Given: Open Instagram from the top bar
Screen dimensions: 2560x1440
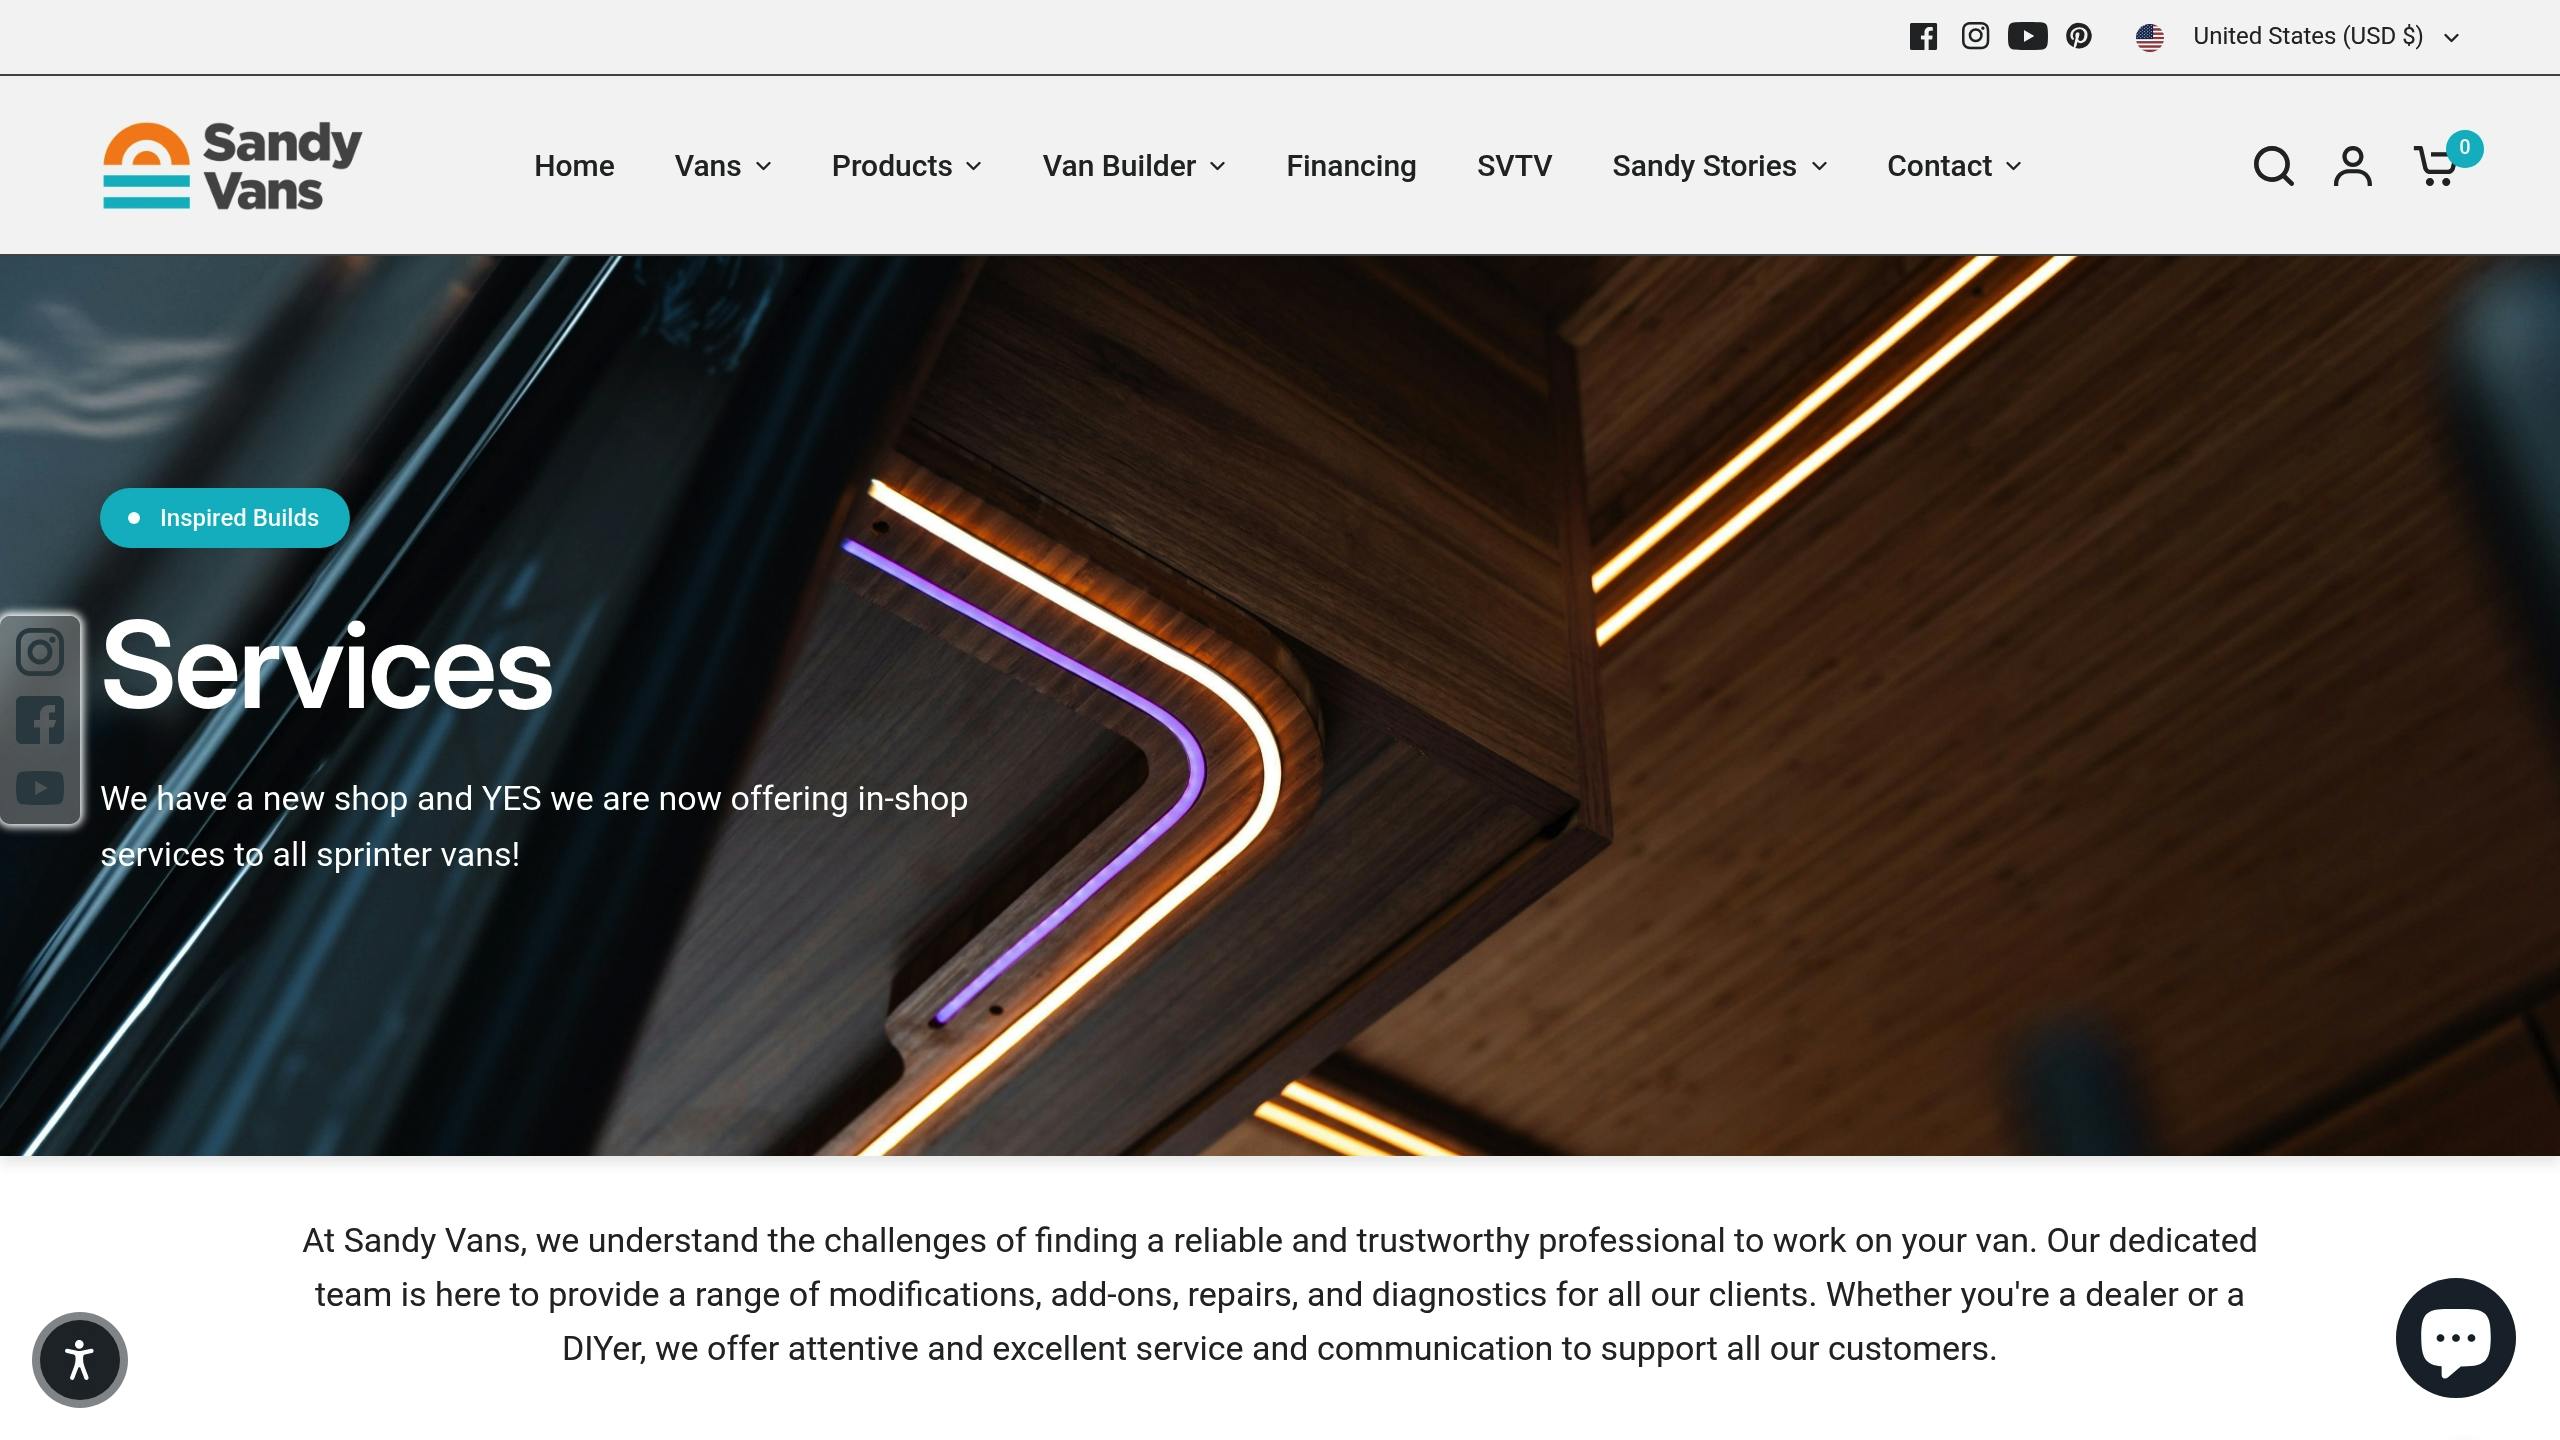Looking at the screenshot, I should tap(1975, 37).
